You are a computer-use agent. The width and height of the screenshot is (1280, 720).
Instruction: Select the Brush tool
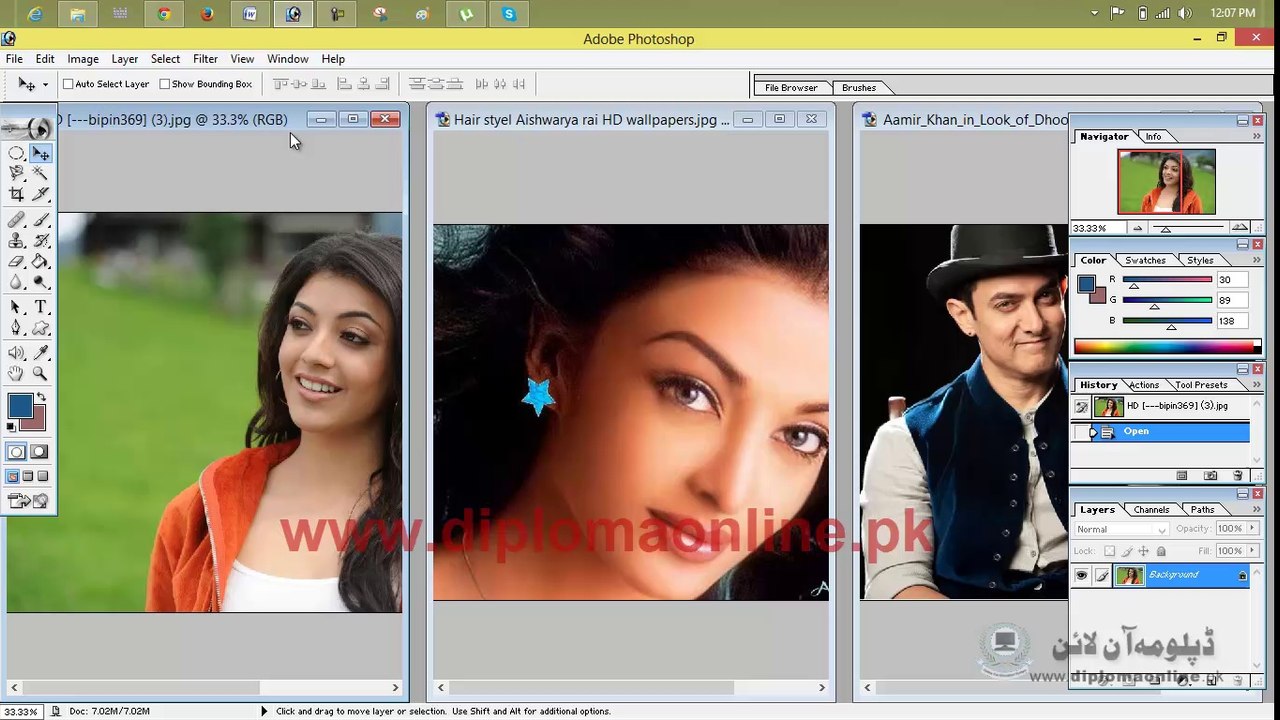click(40, 220)
